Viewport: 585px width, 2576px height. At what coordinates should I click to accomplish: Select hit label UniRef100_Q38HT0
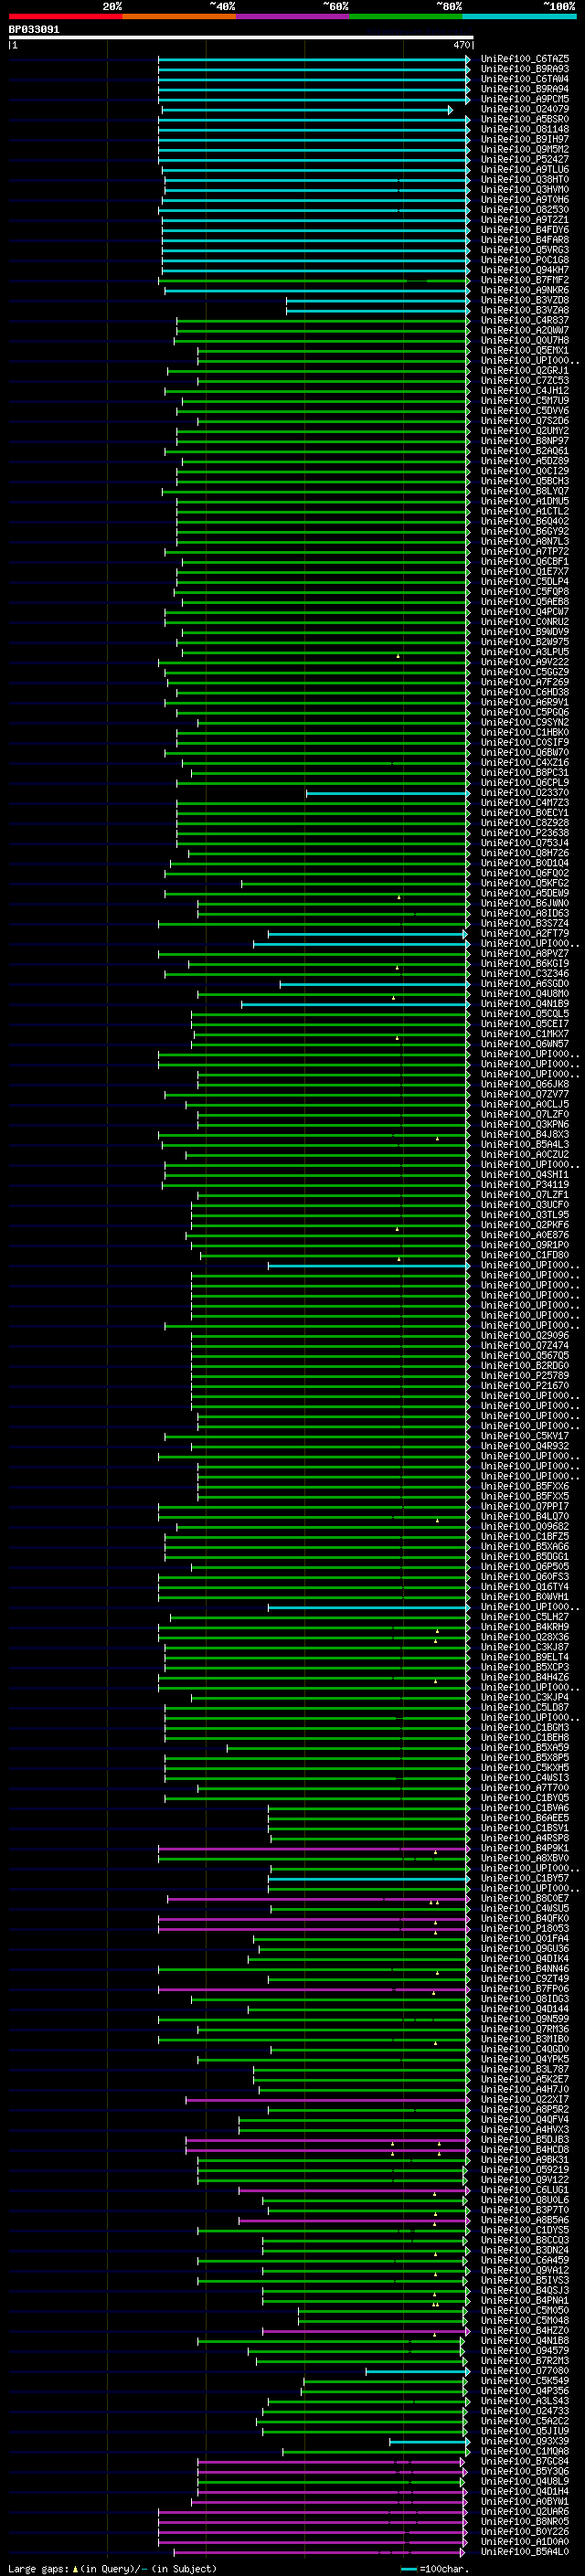coord(525,179)
